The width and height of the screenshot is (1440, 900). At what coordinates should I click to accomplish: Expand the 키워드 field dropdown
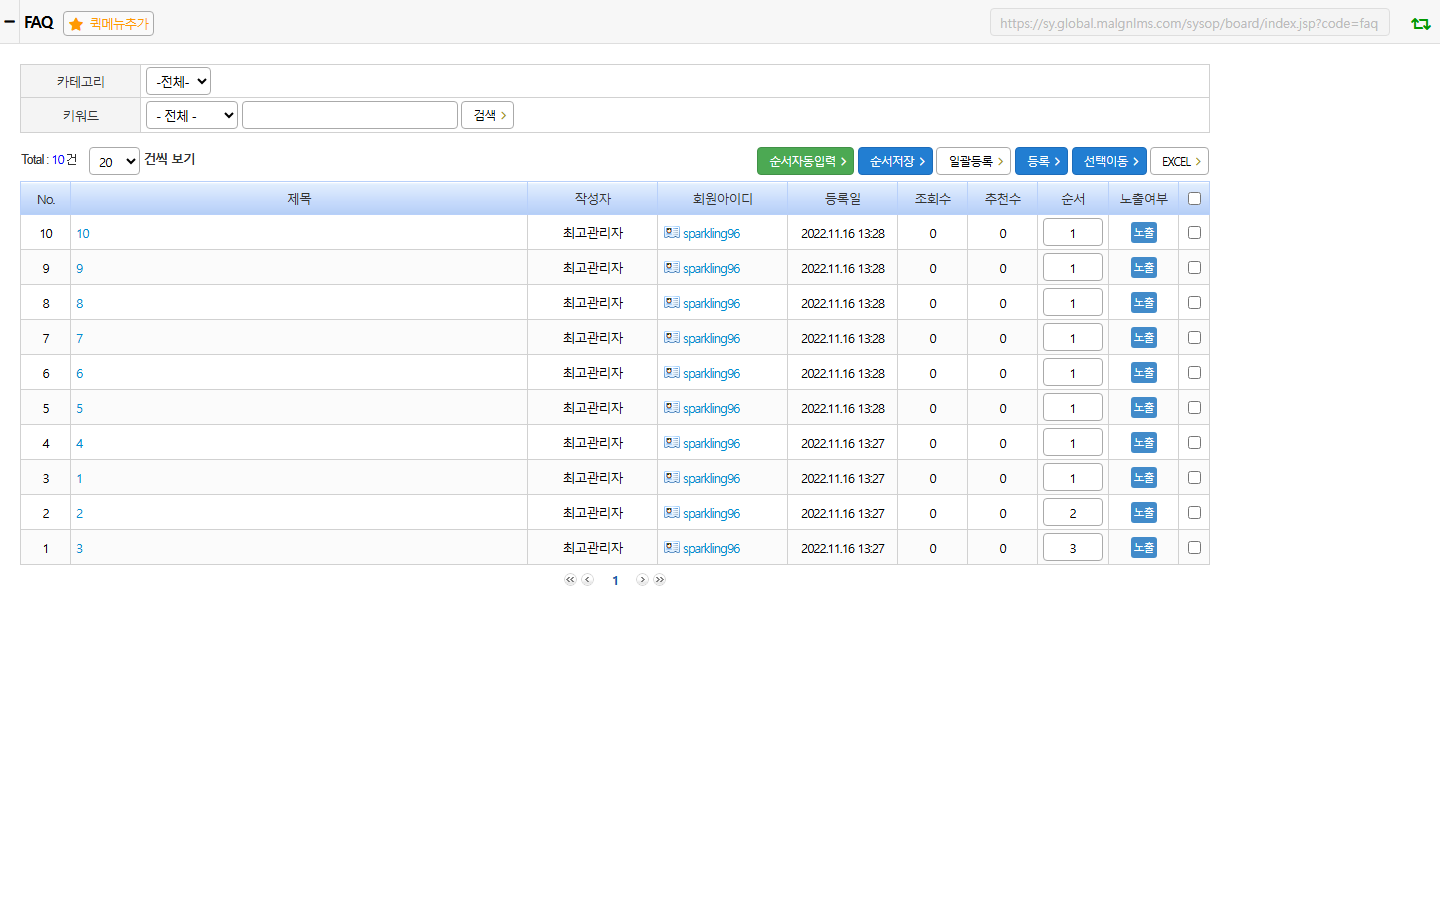[192, 115]
